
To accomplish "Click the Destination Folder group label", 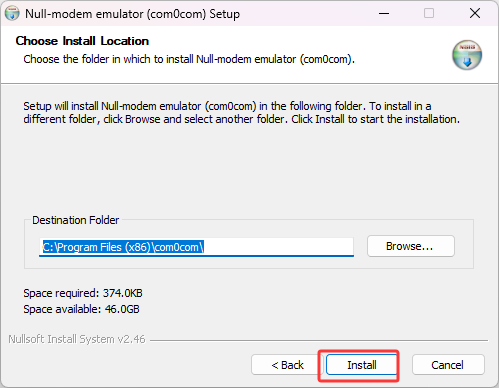I will [75, 220].
